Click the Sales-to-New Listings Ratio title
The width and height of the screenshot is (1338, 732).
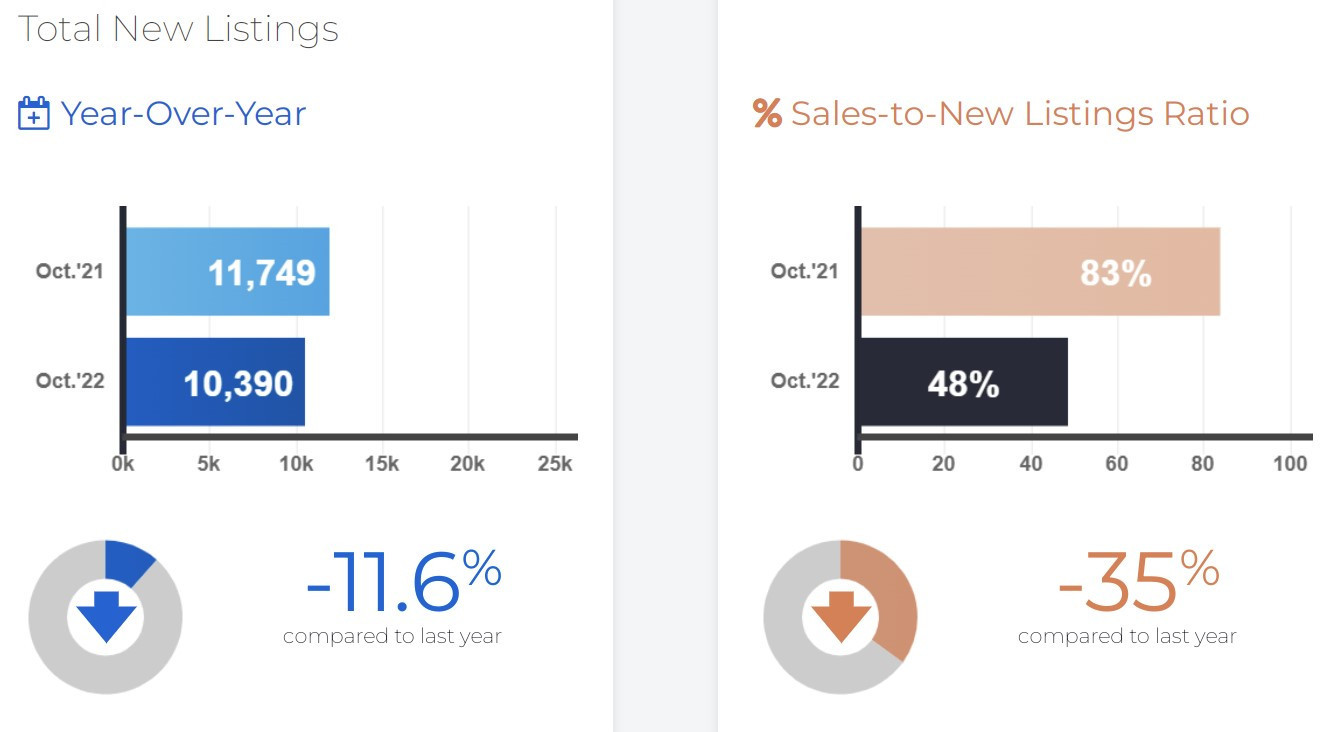1020,113
